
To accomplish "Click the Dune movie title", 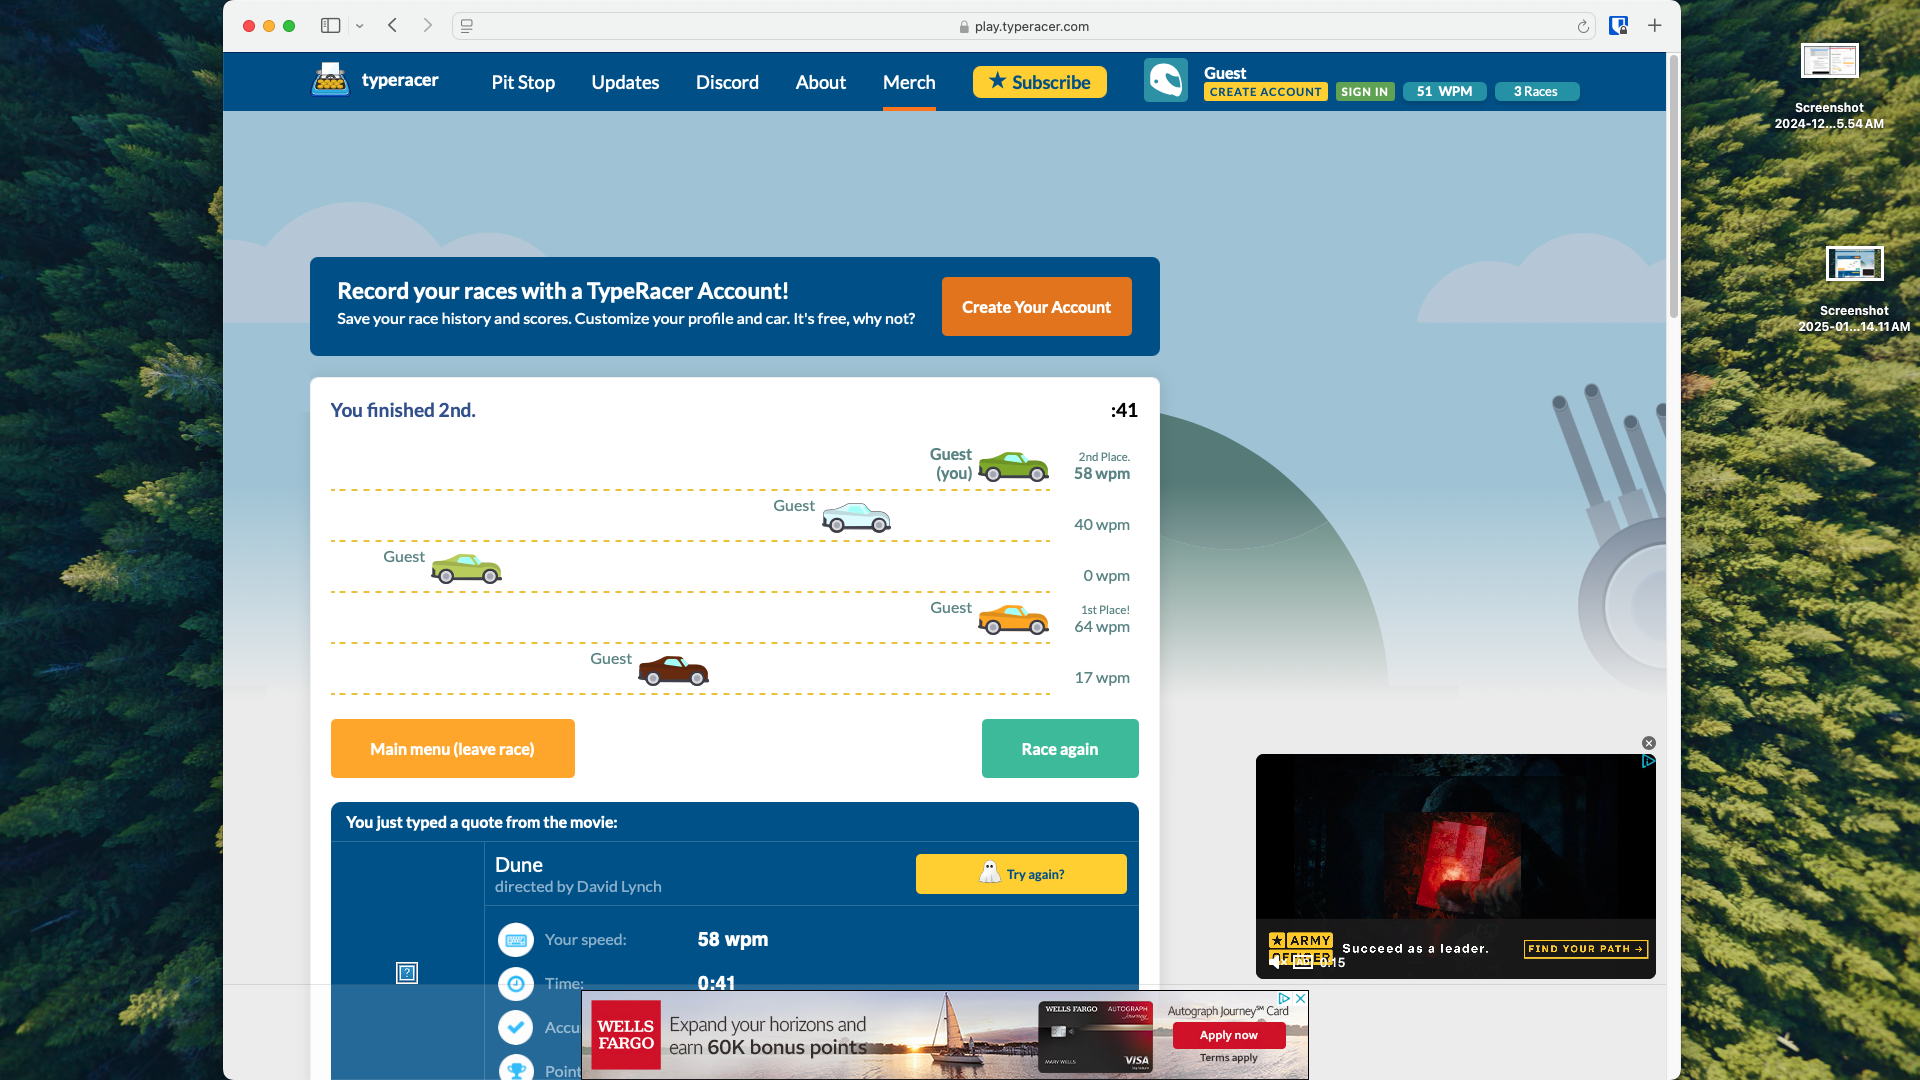I will point(519,865).
